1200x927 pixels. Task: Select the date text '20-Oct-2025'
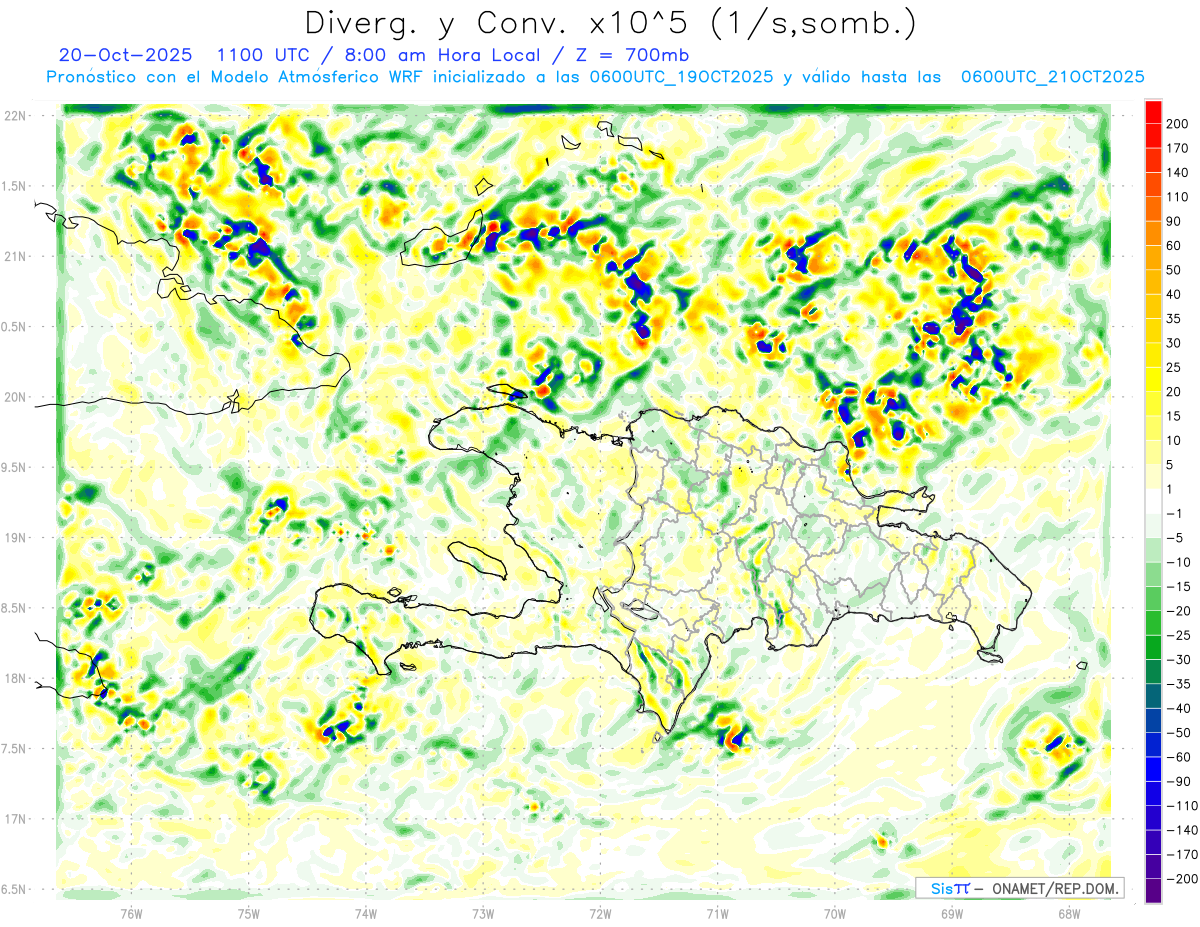(x=124, y=55)
